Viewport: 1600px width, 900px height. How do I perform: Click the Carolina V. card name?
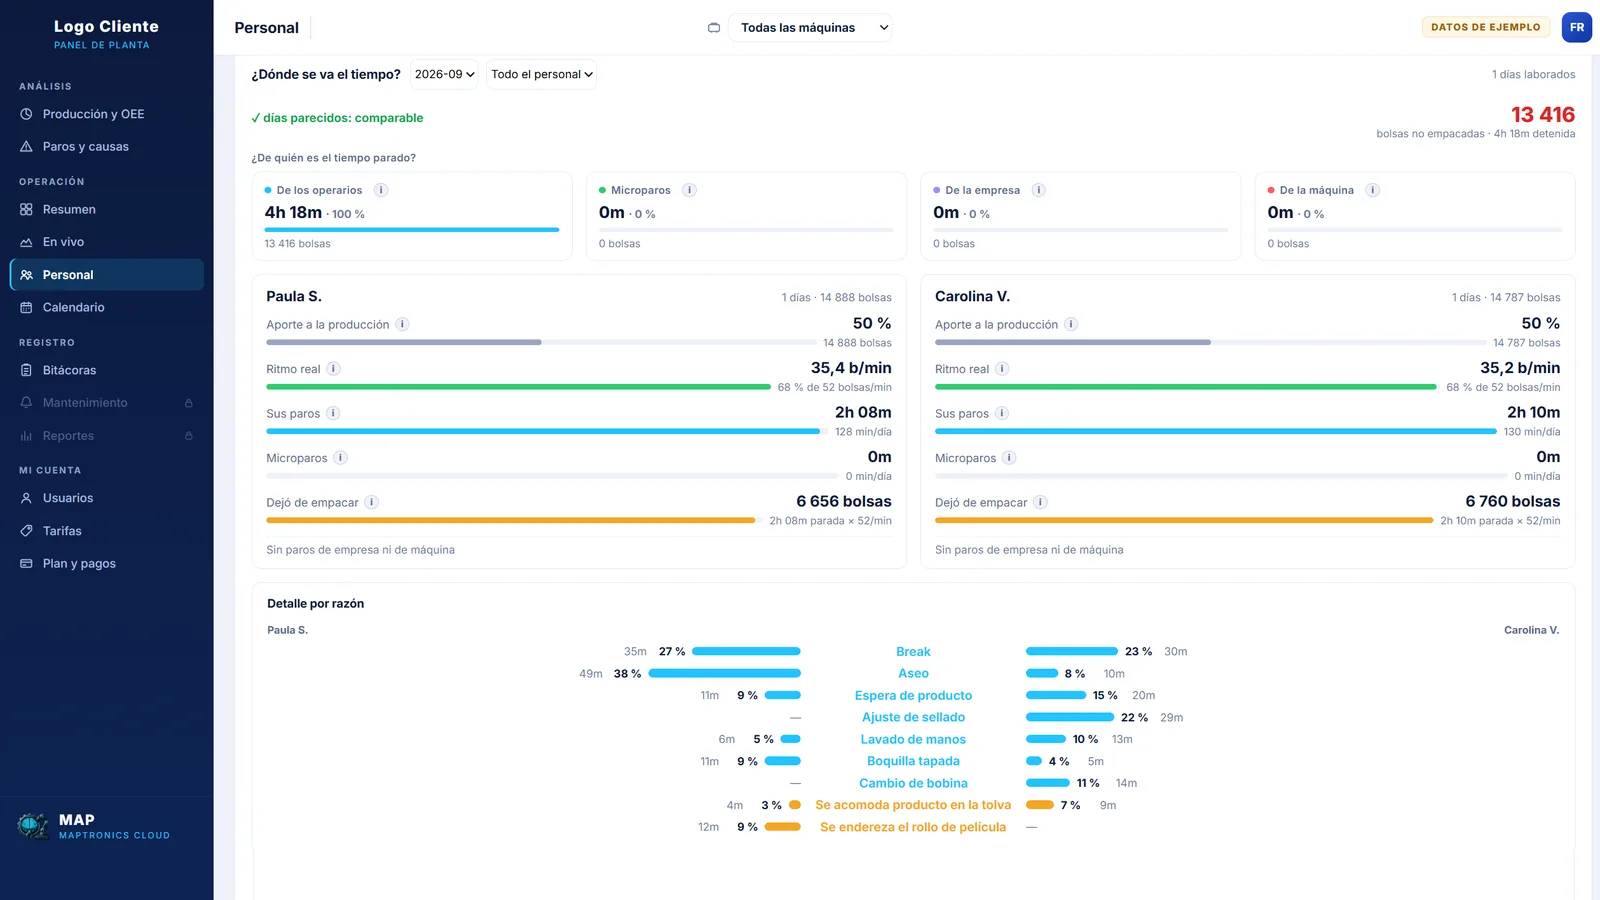pos(972,297)
